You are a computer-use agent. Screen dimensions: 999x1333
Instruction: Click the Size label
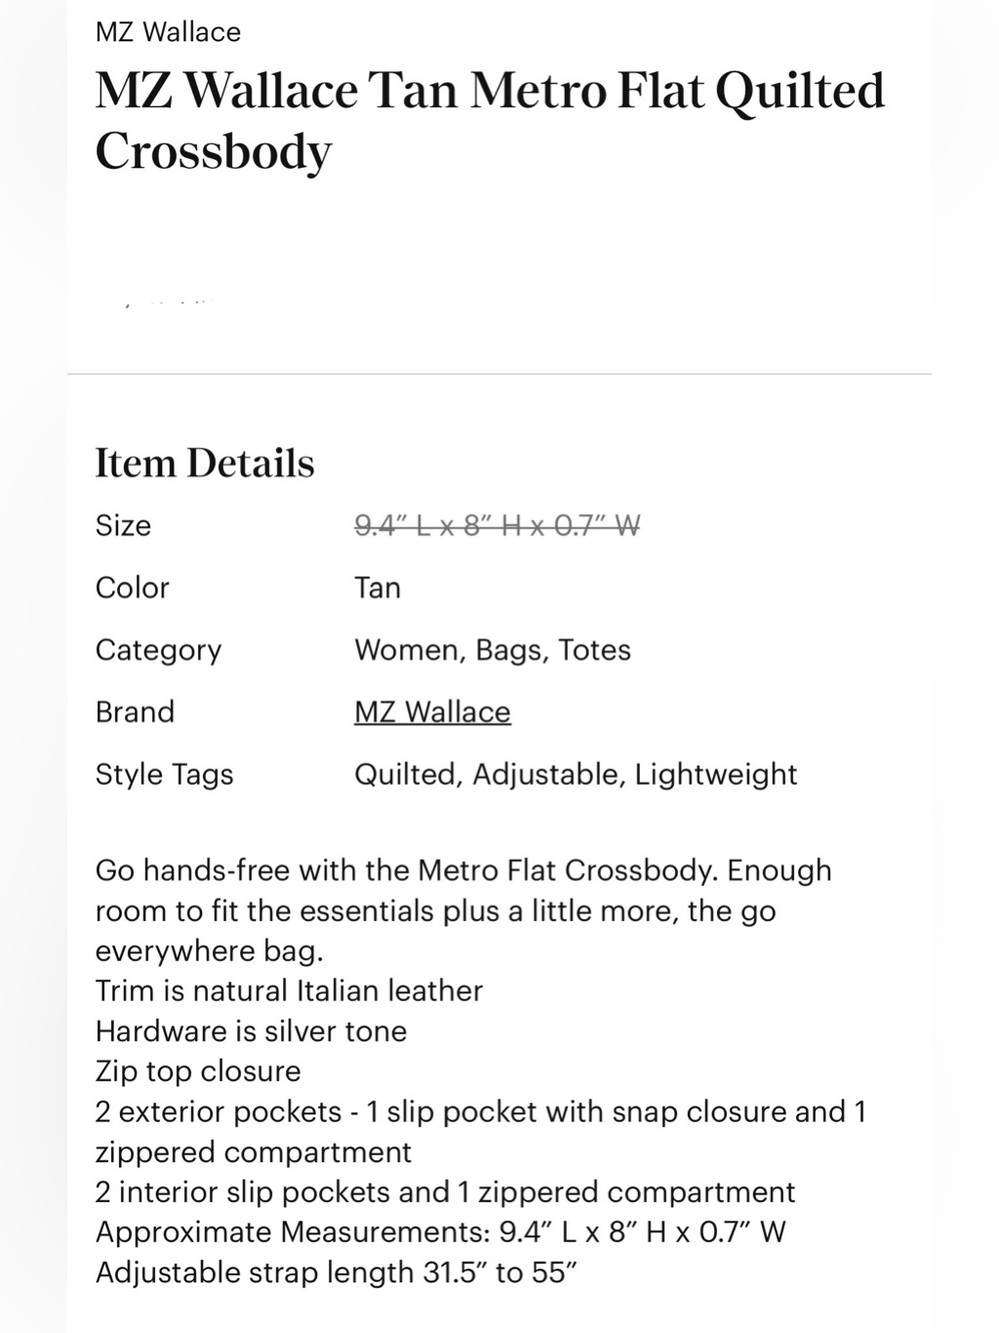(123, 525)
